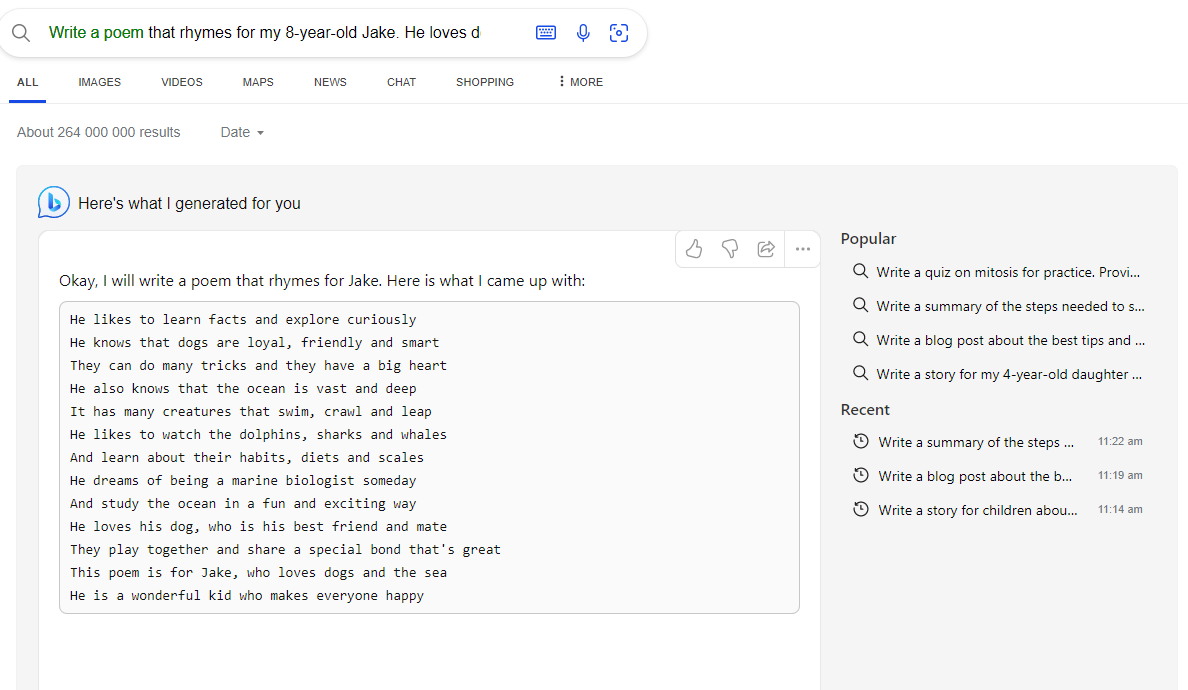Viewport: 1188px width, 690px height.
Task: Click the search magnifier icon
Action: [21, 33]
